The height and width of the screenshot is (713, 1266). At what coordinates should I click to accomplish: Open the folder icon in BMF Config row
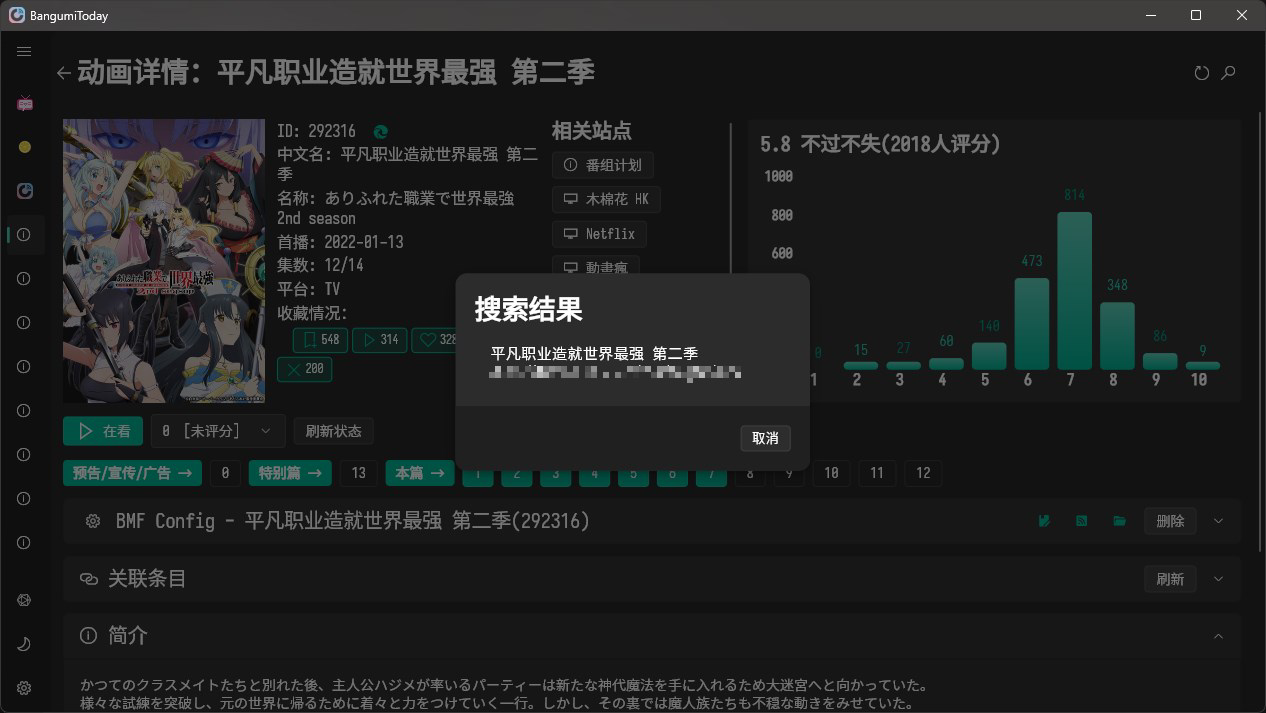(x=1119, y=521)
